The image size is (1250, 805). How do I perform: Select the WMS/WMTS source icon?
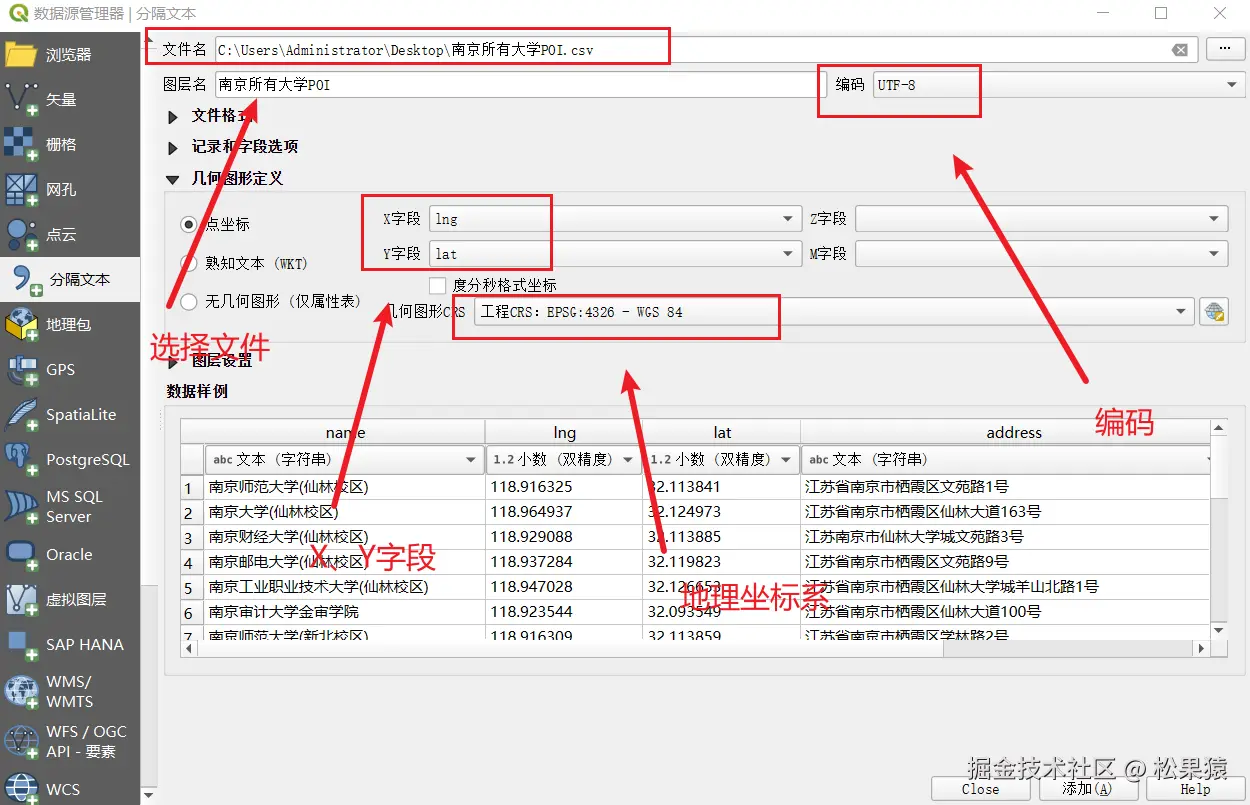21,691
